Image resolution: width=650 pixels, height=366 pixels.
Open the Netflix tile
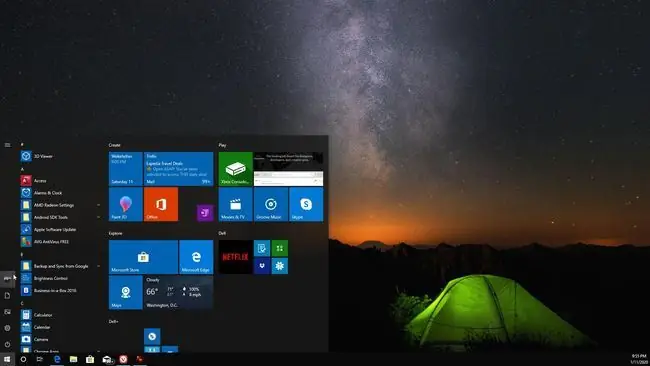(x=235, y=257)
